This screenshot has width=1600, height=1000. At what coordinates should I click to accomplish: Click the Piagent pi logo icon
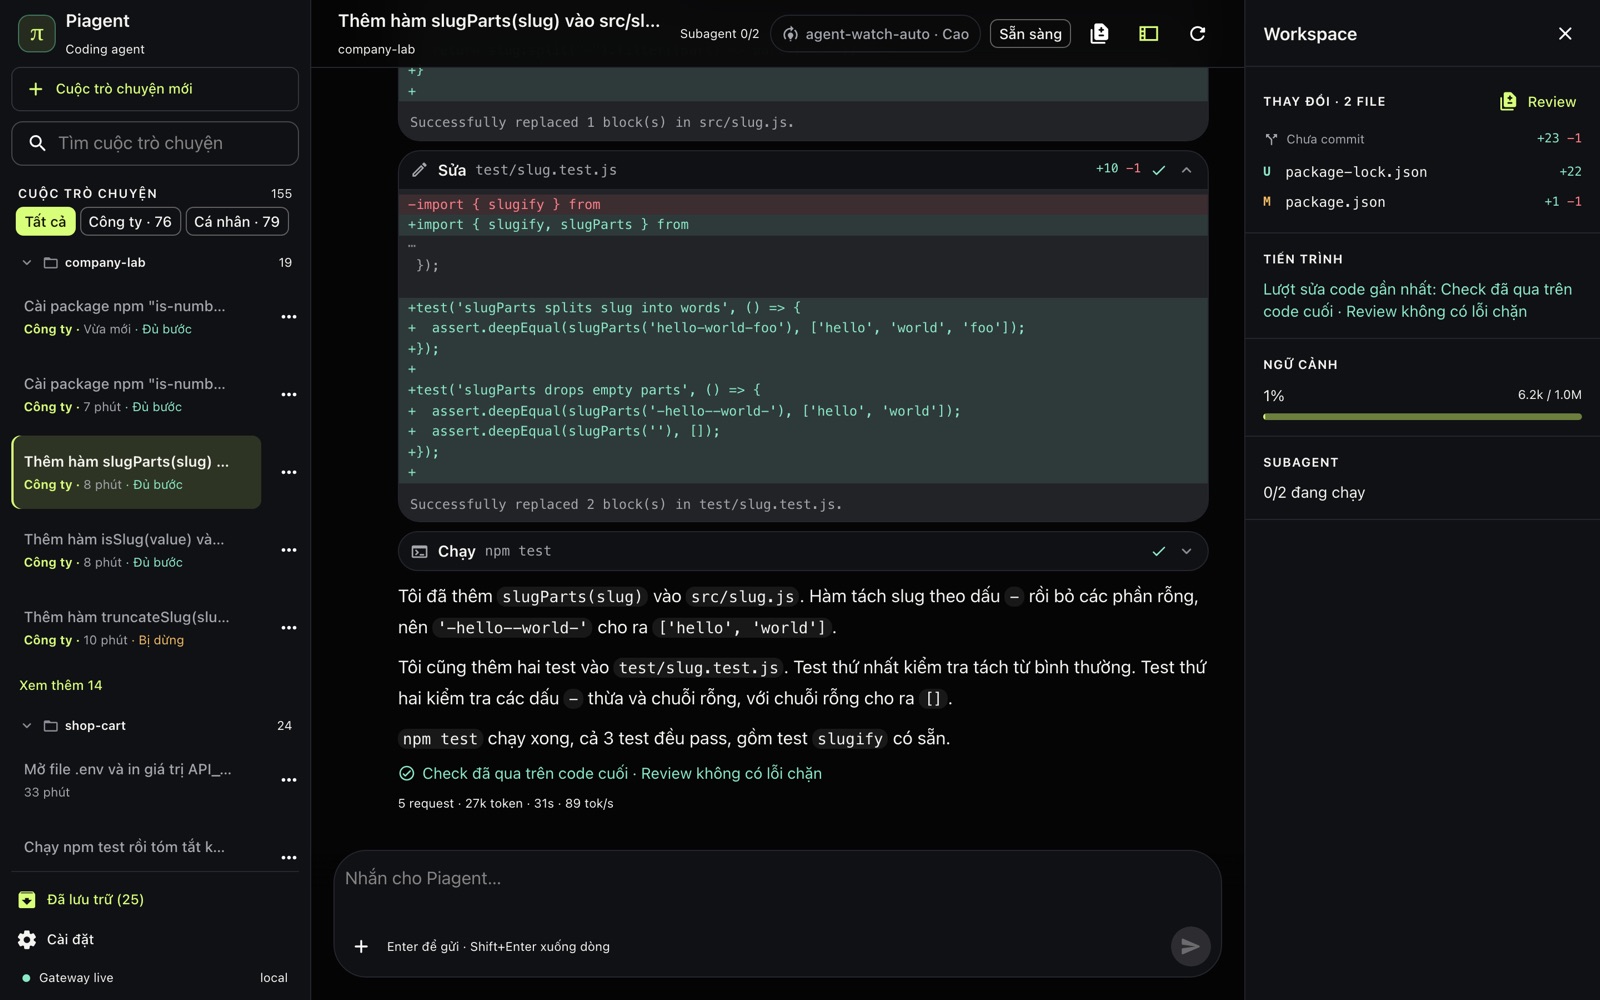click(37, 34)
